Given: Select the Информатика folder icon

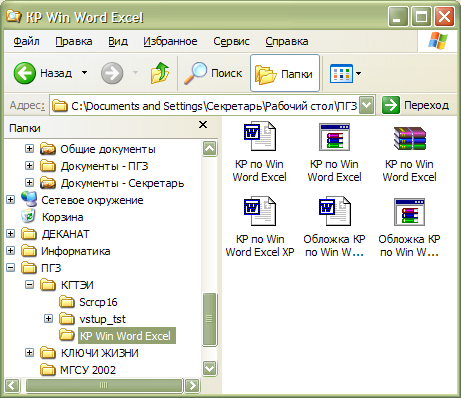Looking at the screenshot, I should click(29, 251).
